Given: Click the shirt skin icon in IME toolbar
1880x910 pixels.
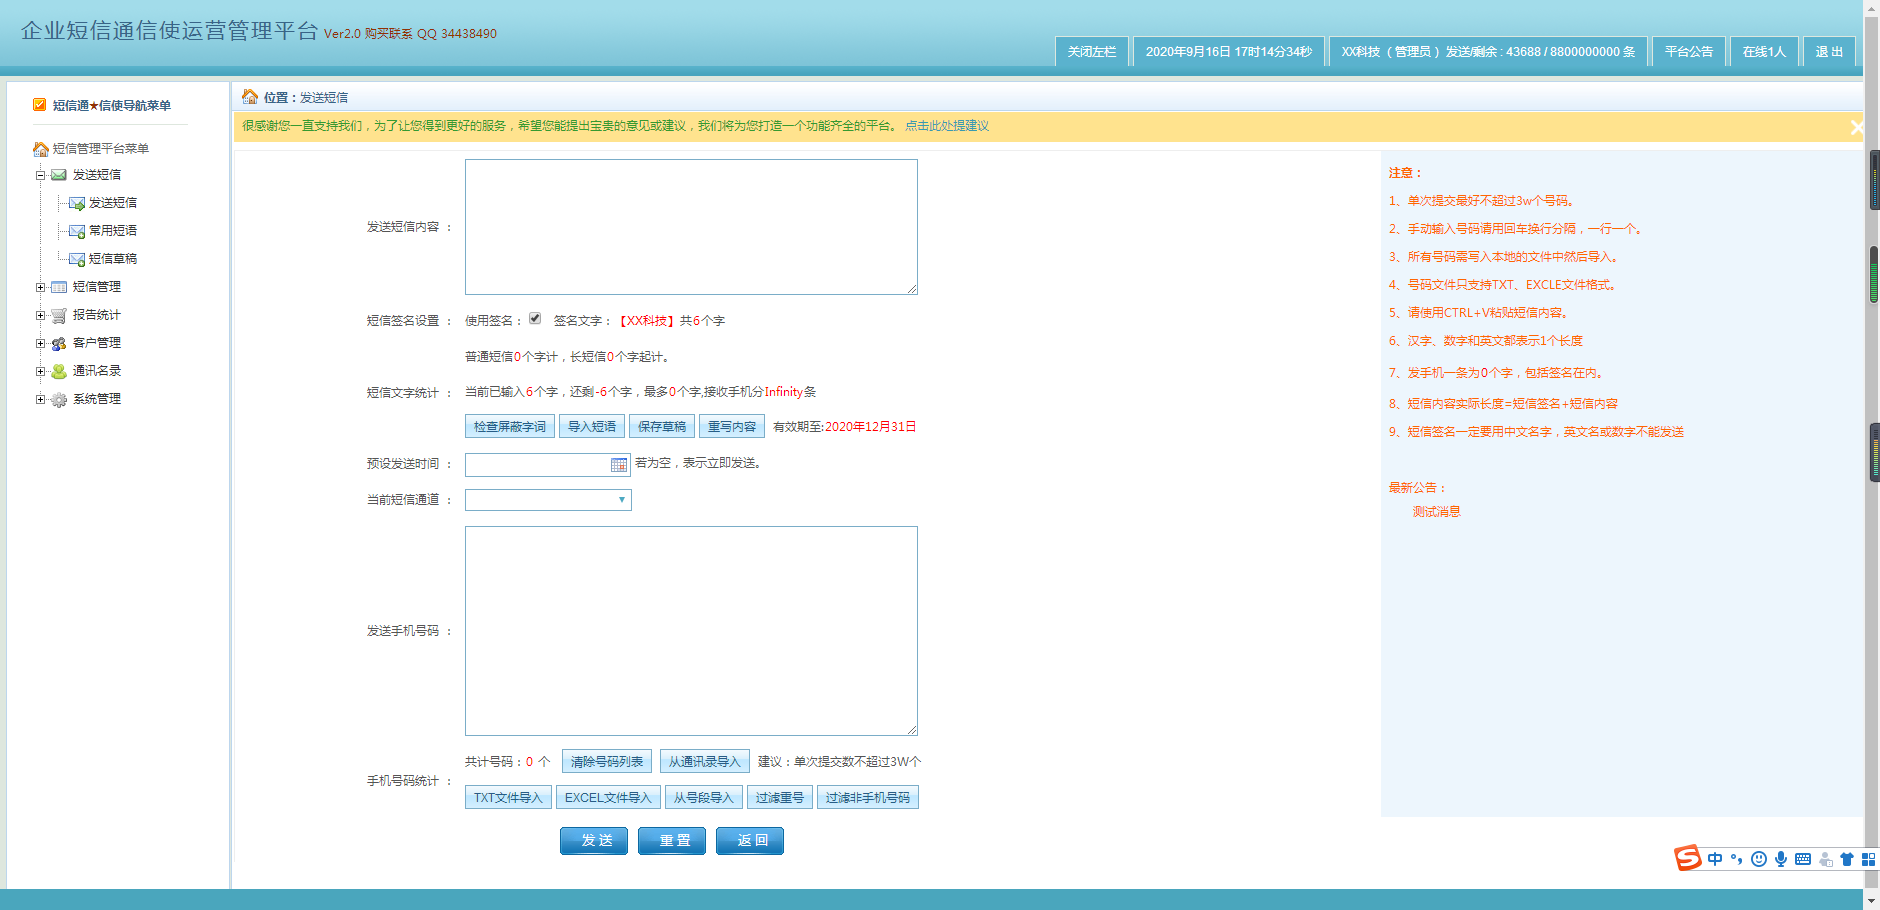Looking at the screenshot, I should point(1847,859).
